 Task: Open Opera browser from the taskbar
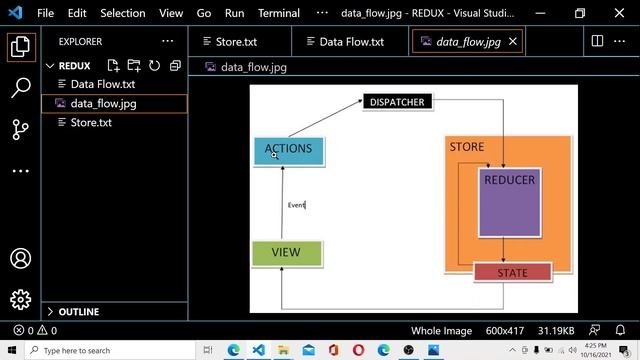coord(358,350)
